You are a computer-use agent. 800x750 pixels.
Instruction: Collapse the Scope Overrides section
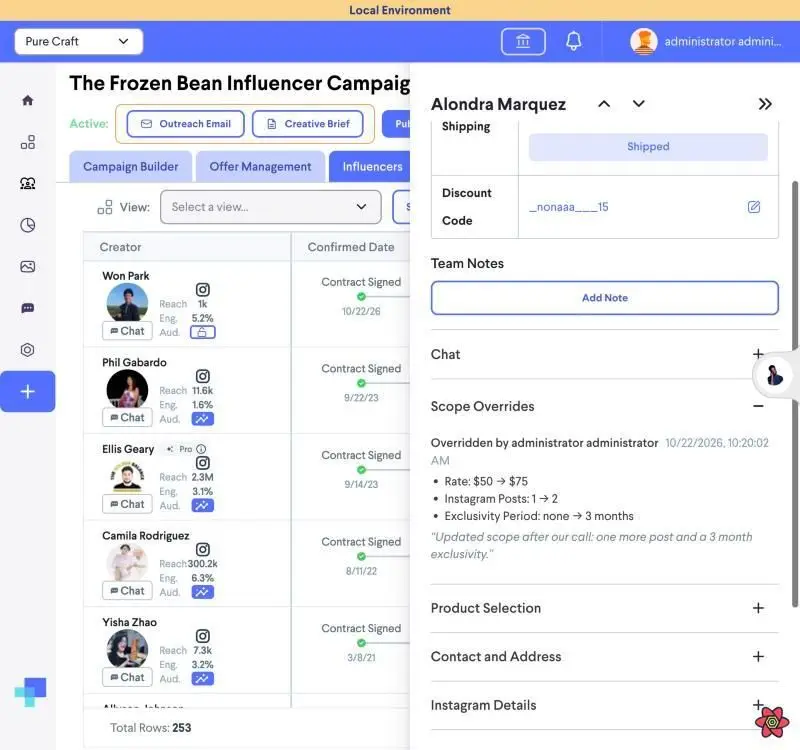[758, 406]
